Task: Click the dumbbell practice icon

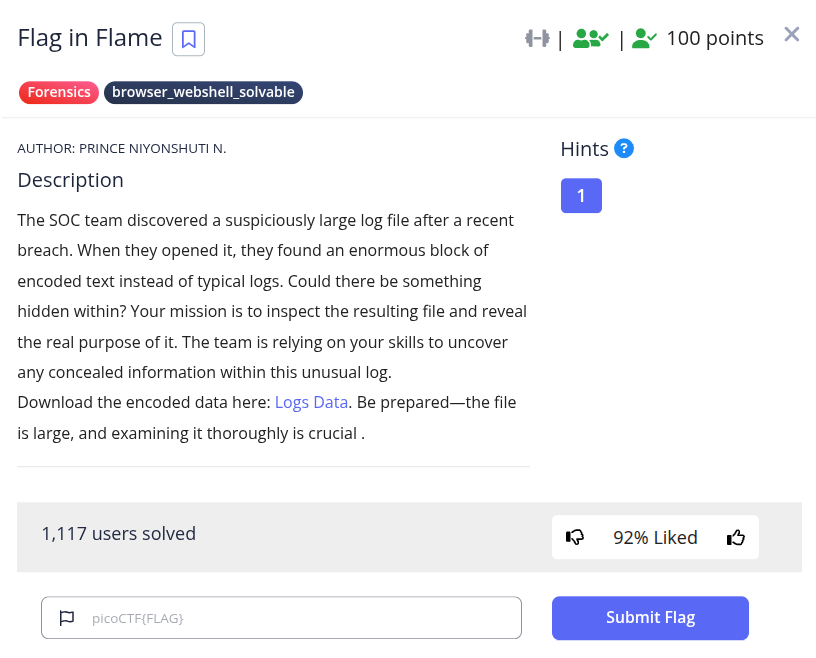Action: [x=537, y=39]
